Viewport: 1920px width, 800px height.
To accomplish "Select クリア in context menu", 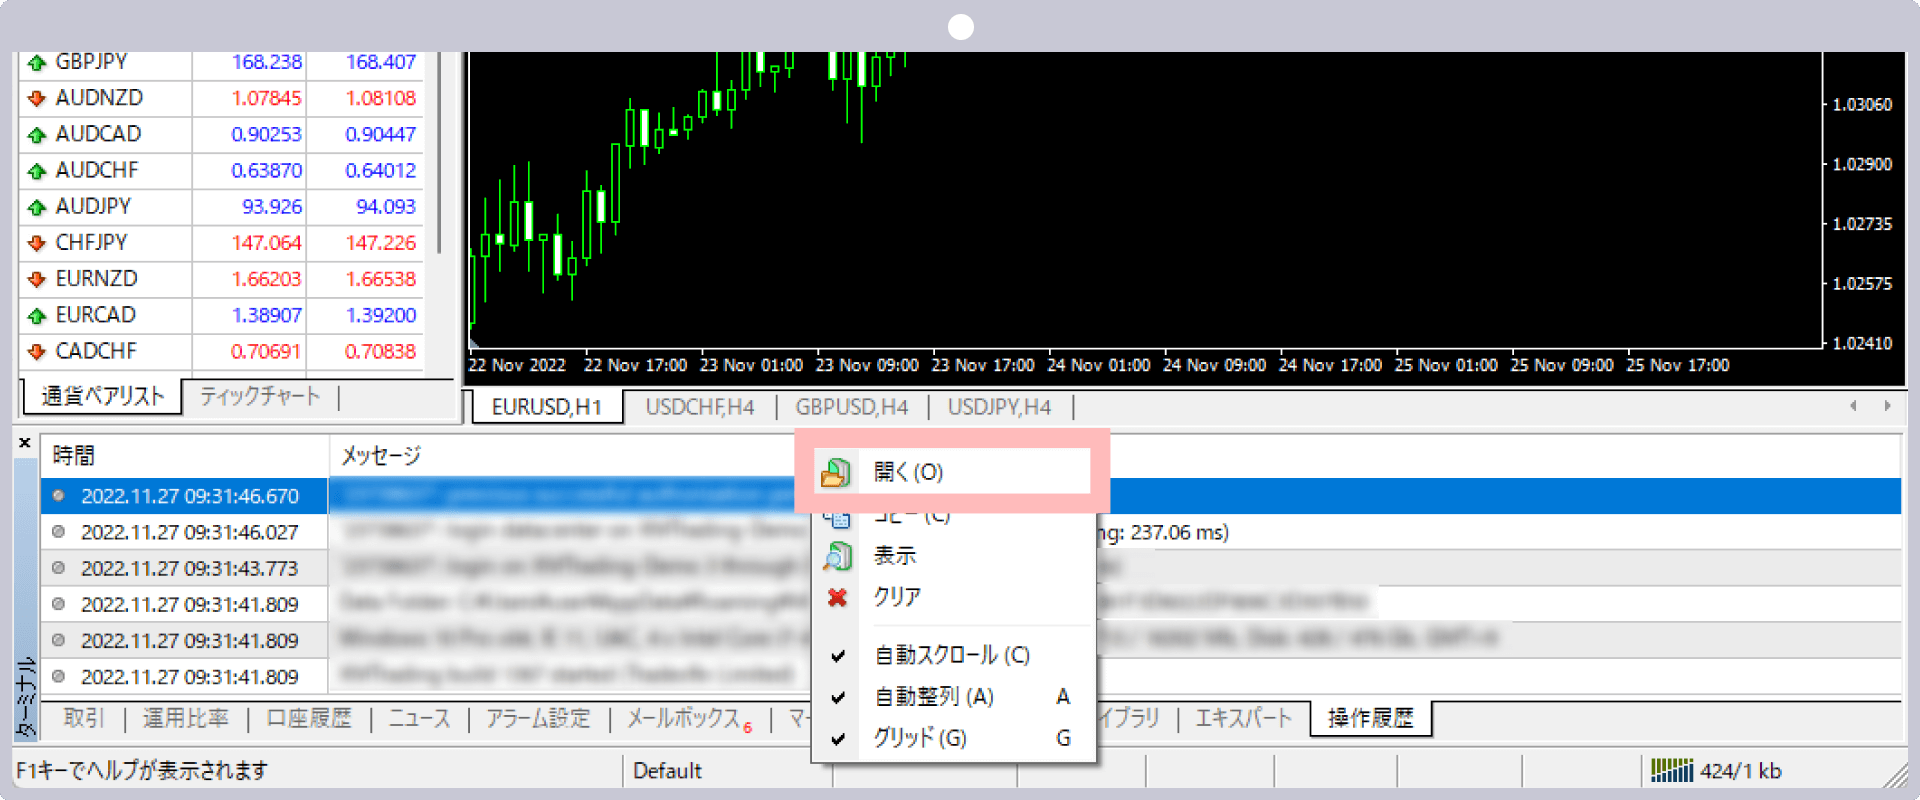I will click(953, 597).
